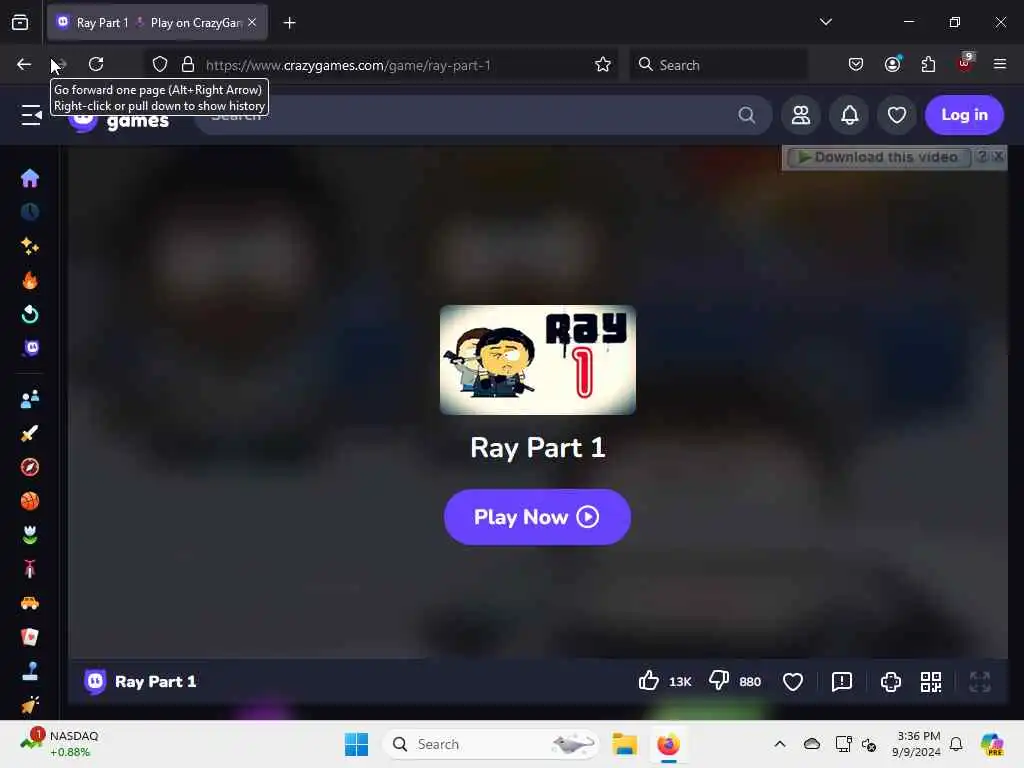Open Recently played clock icon

(30, 212)
